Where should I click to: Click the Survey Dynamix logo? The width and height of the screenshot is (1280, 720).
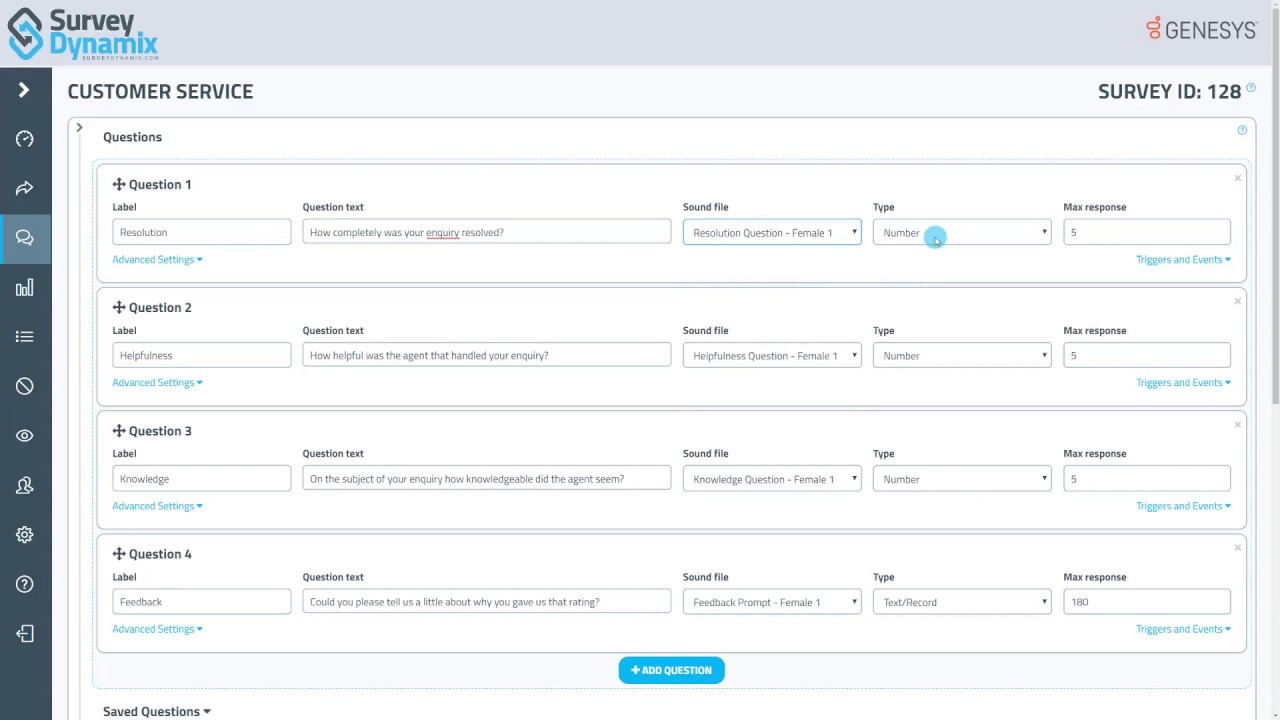tap(83, 33)
